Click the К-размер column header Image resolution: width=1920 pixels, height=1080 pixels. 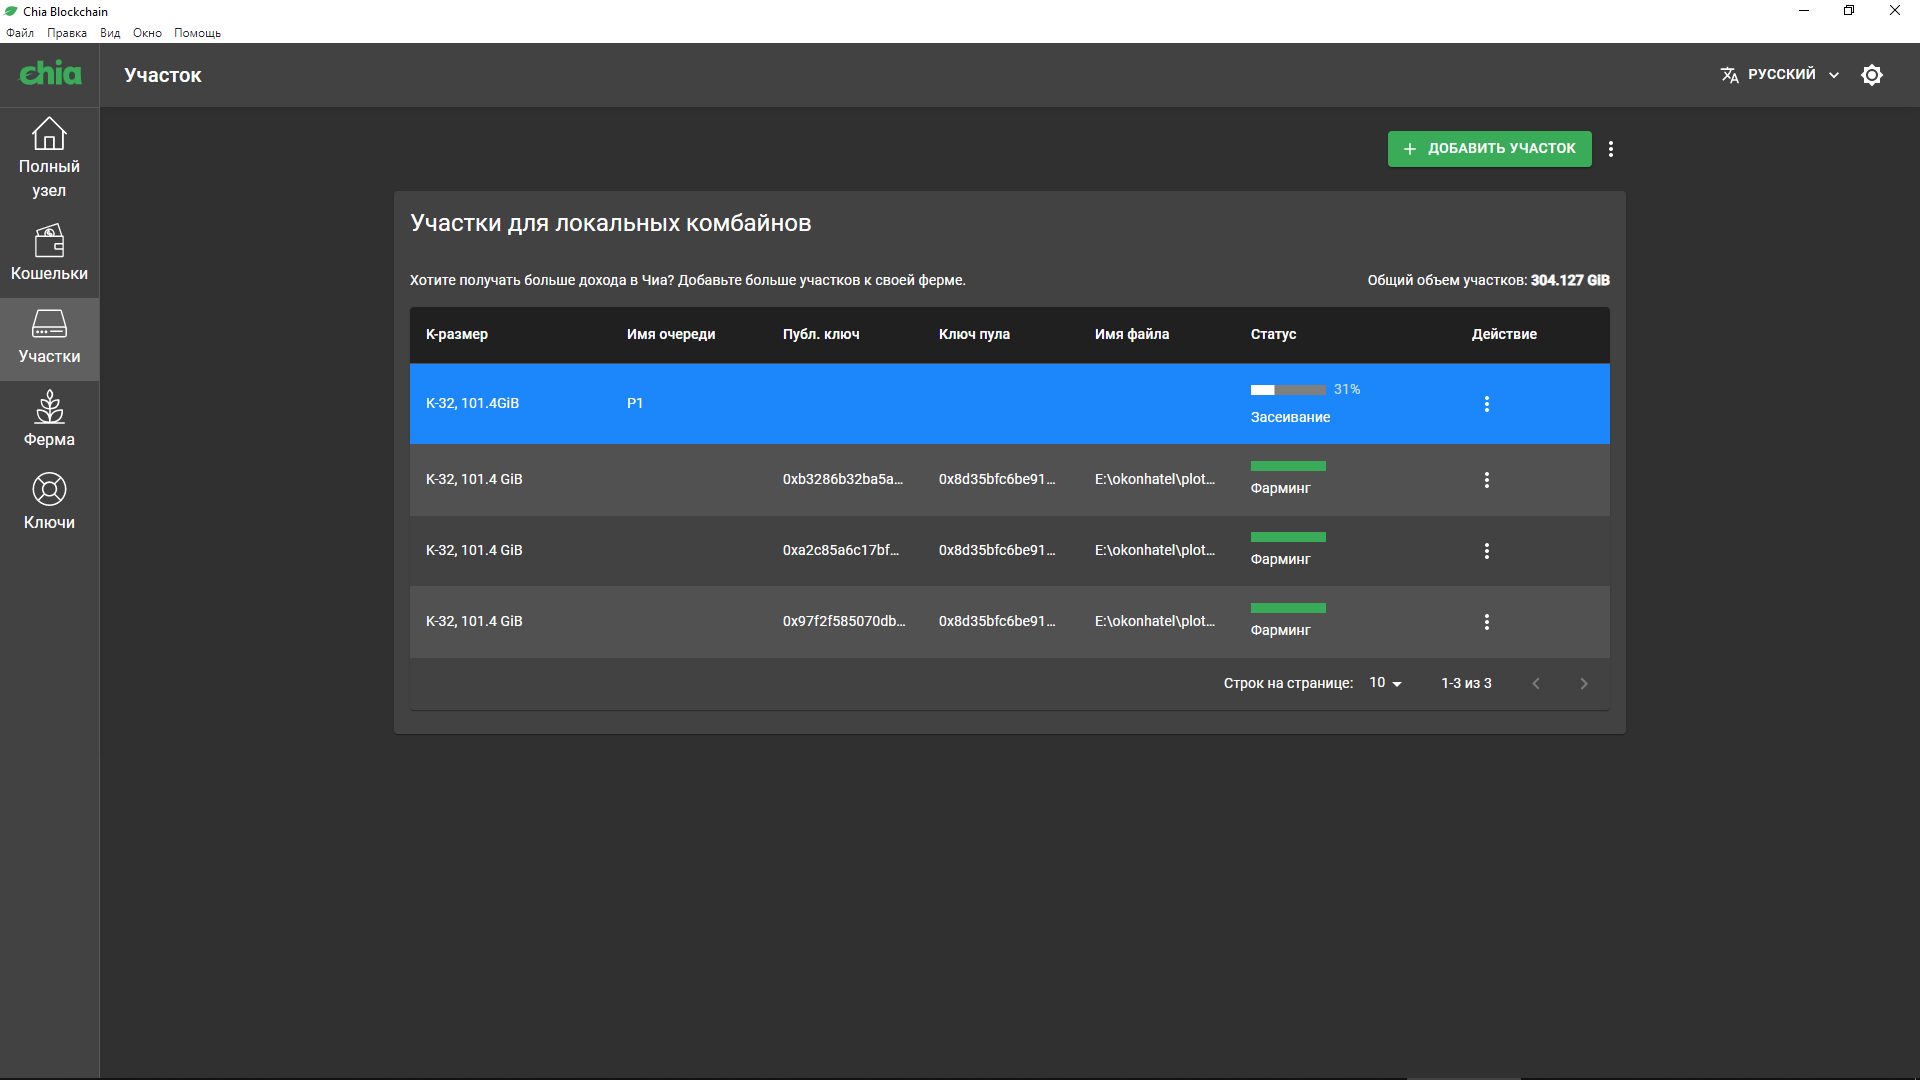457,335
